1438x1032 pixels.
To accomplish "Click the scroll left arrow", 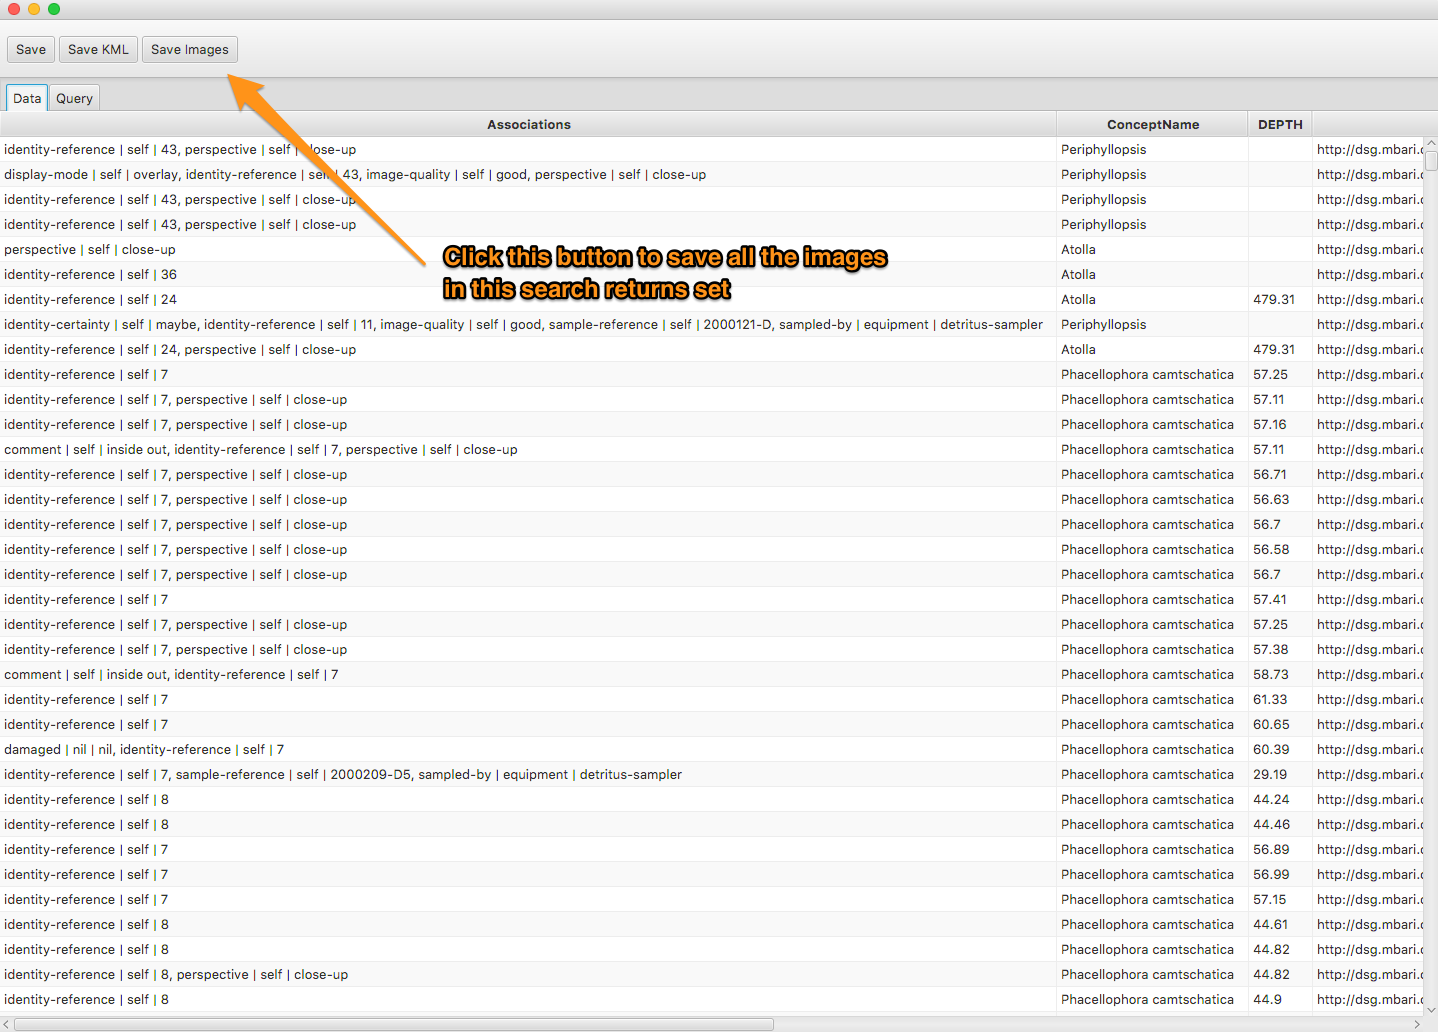I will point(6,1024).
